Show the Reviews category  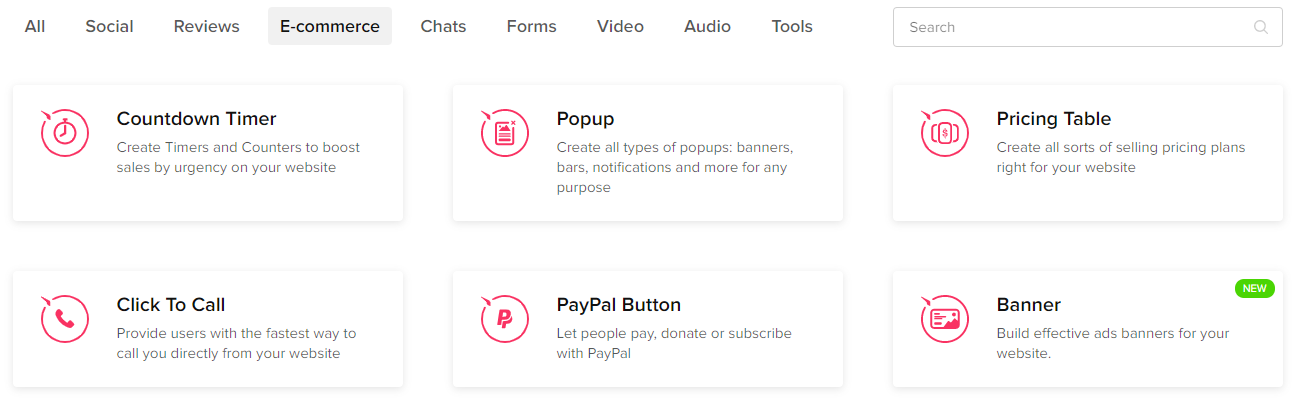point(207,26)
